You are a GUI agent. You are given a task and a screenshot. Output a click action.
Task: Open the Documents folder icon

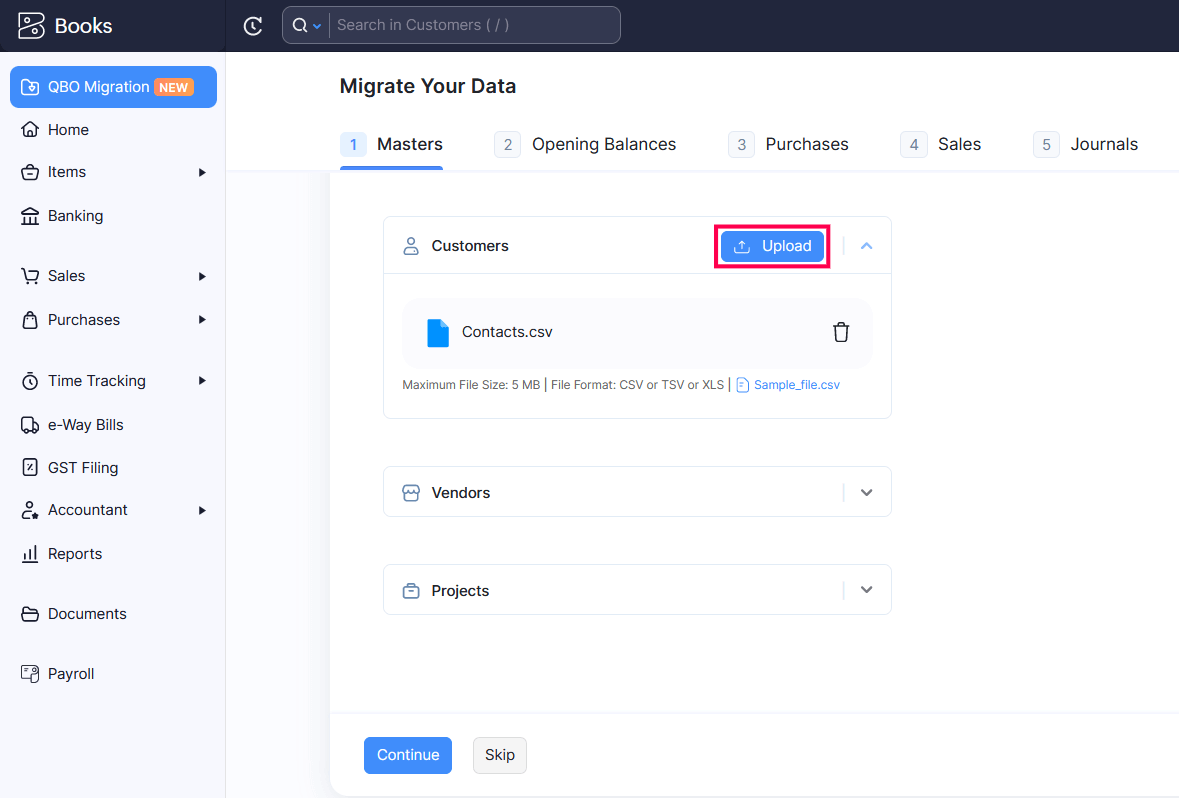tap(30, 614)
